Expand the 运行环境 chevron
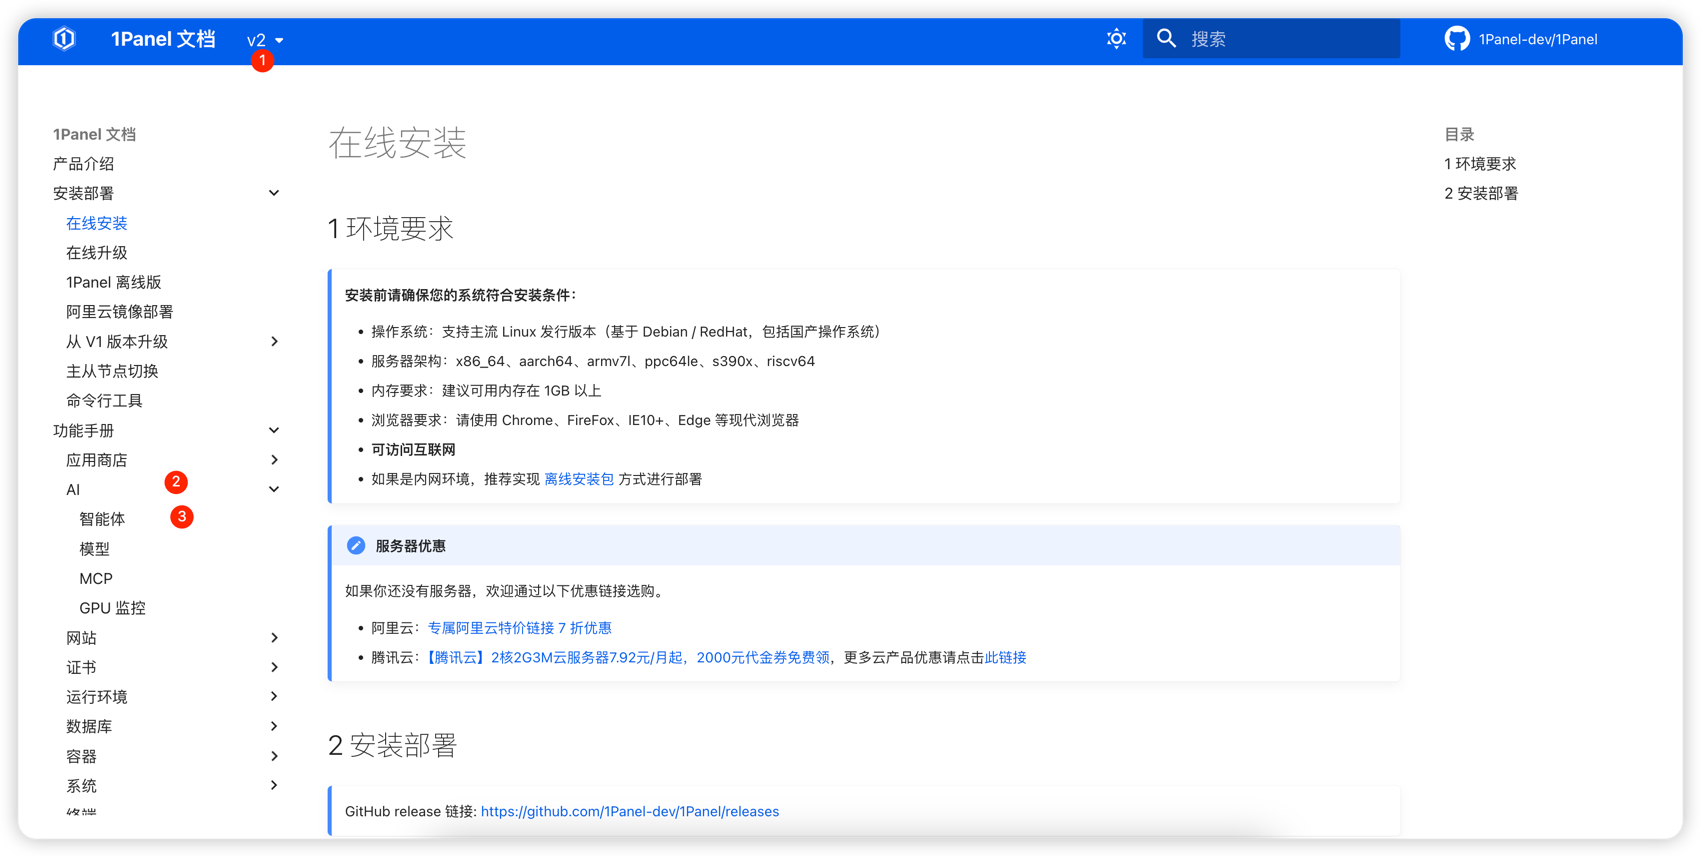 pyautogui.click(x=274, y=697)
